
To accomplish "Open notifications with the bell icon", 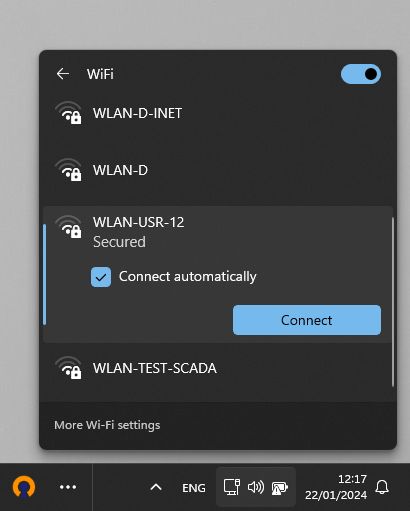I will (382, 487).
